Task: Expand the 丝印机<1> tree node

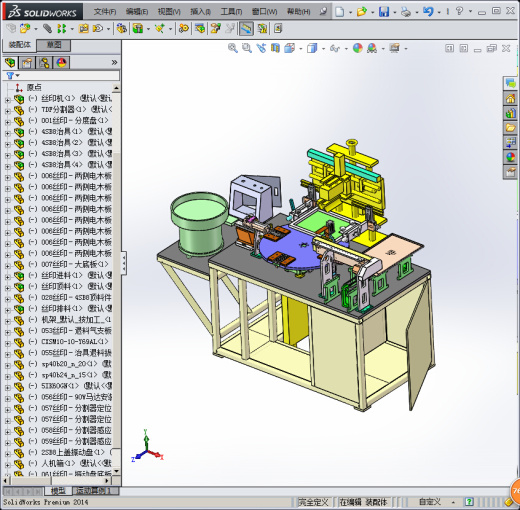Action: click(x=7, y=99)
